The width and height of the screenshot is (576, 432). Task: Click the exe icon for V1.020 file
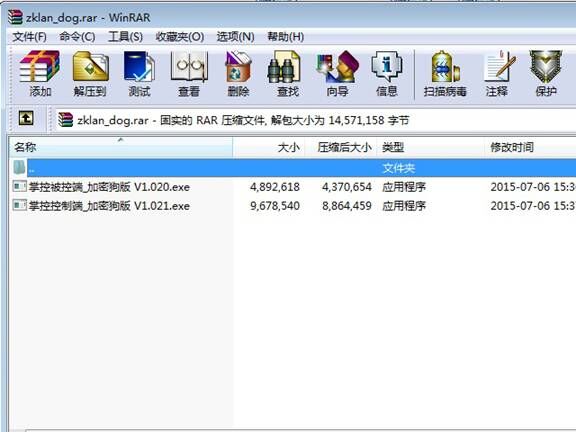(19, 186)
